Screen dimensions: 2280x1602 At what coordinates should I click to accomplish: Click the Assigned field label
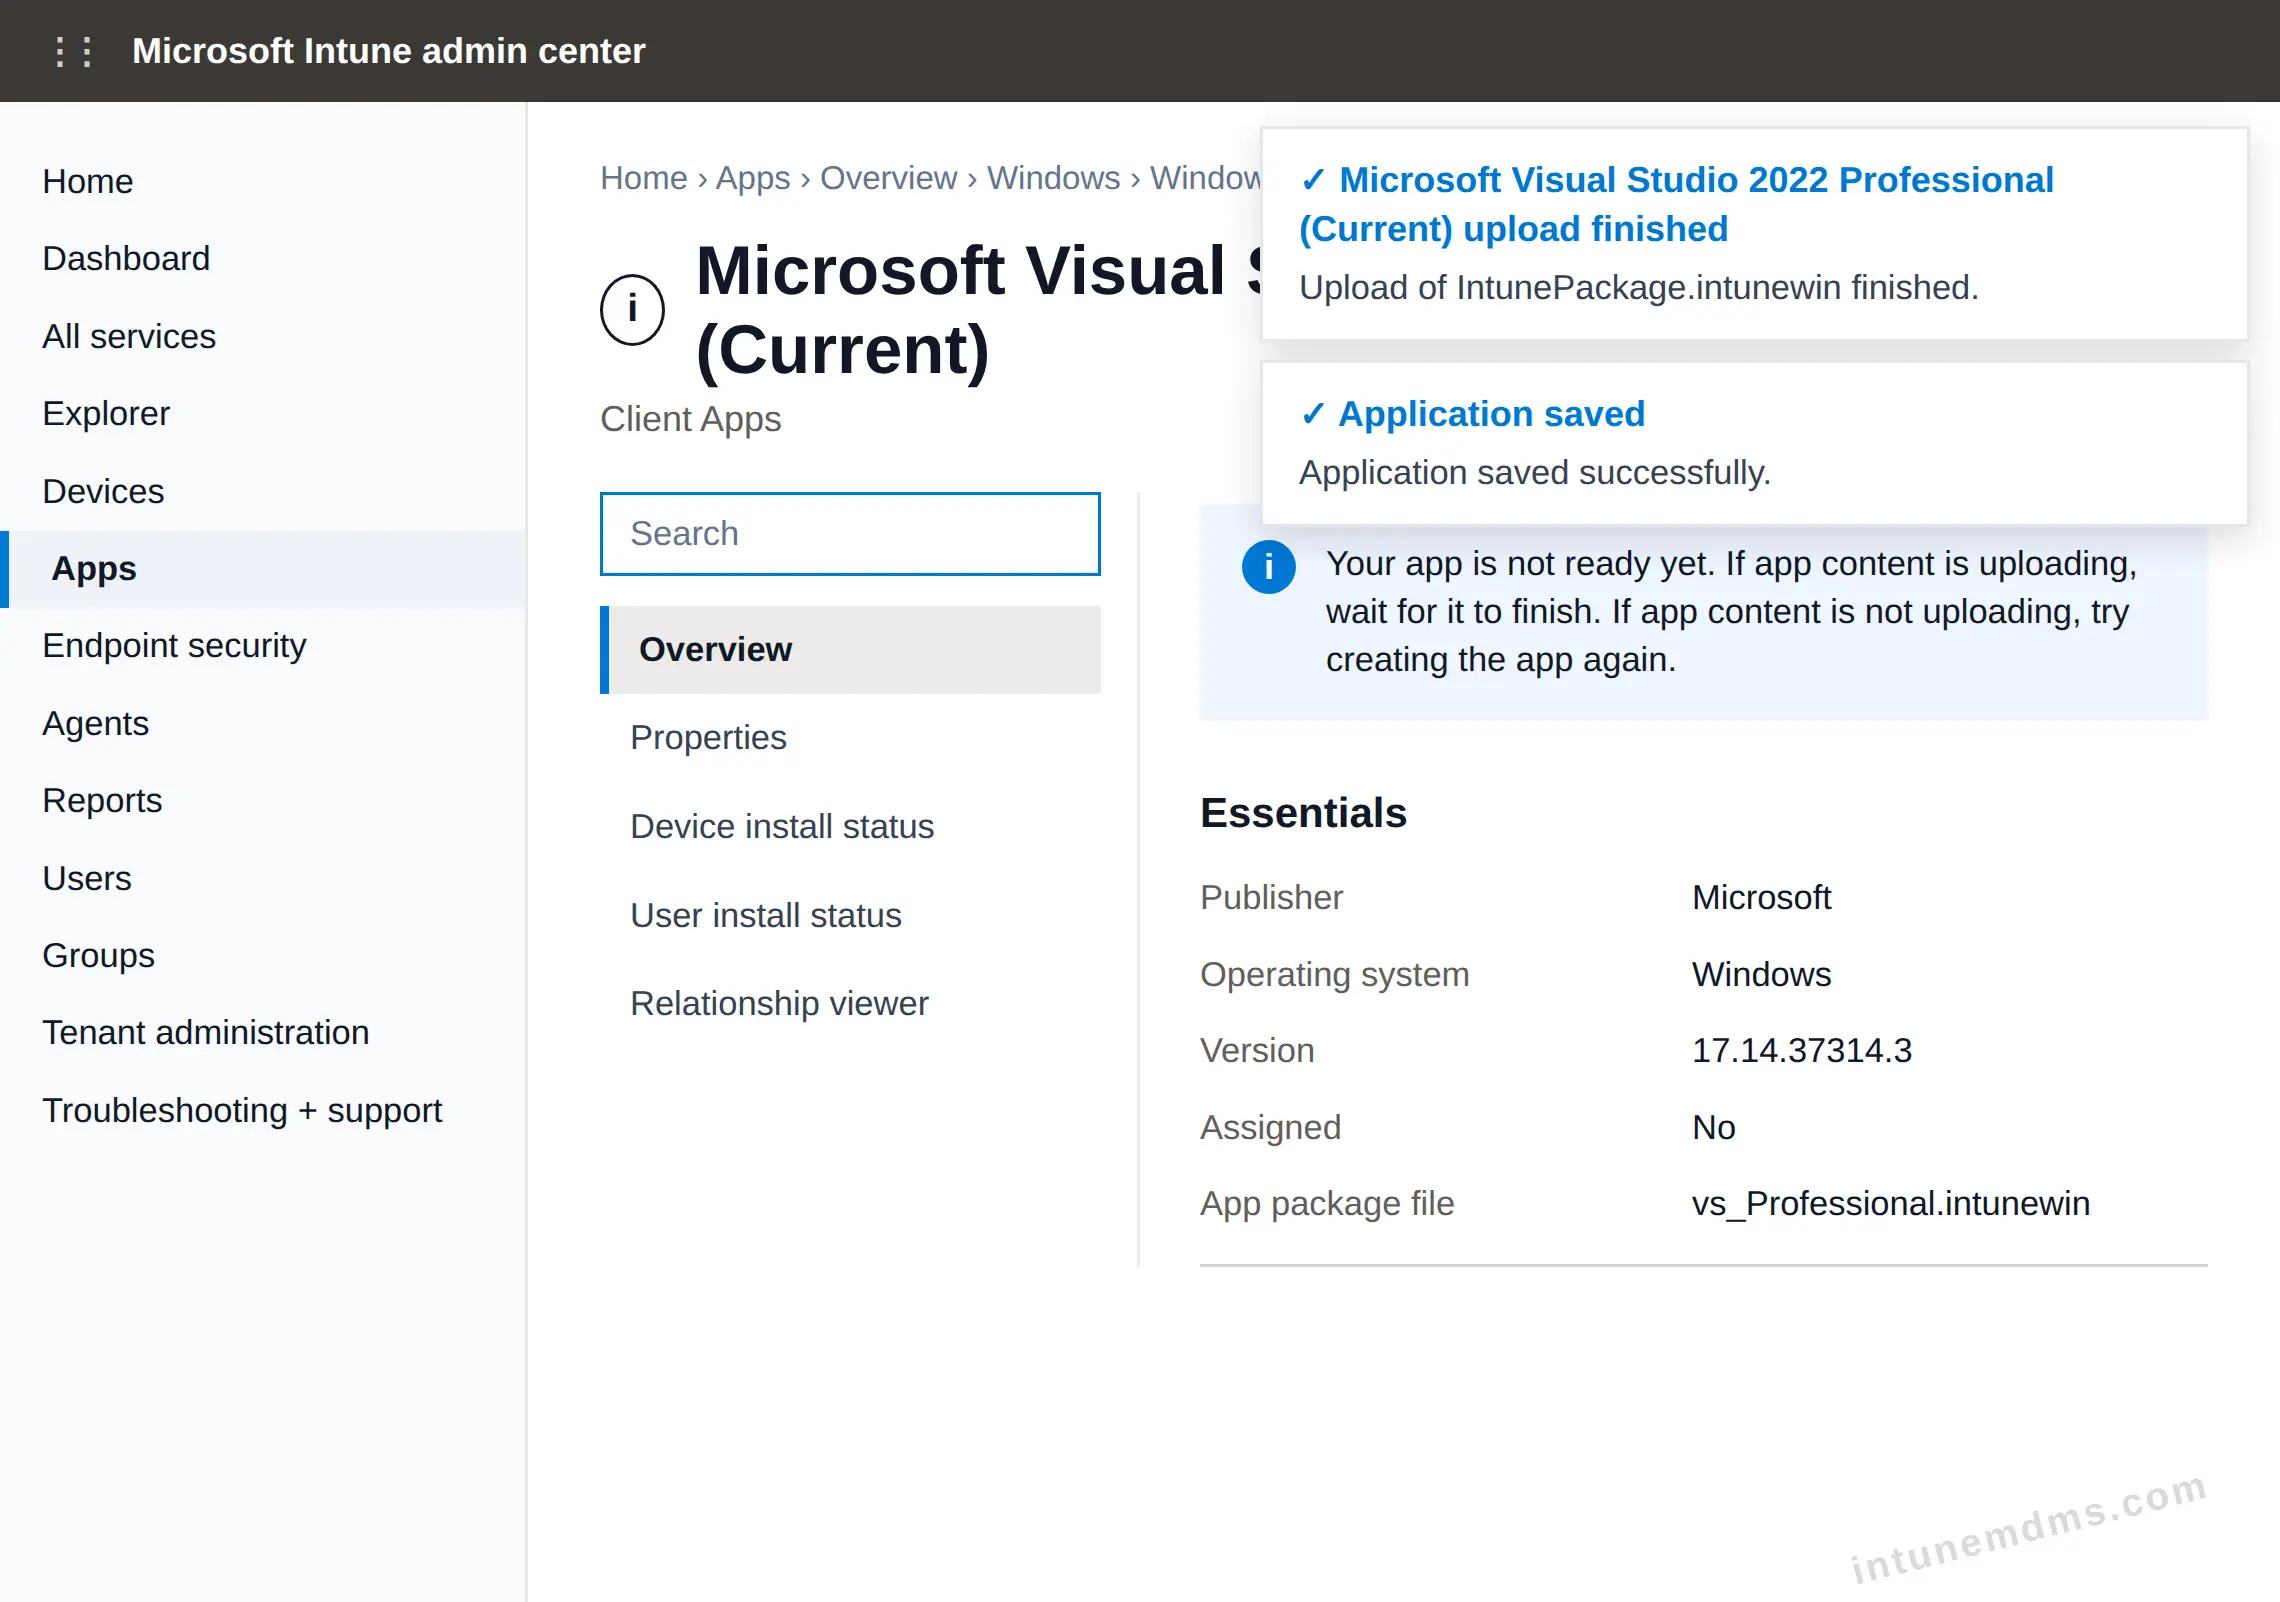point(1270,1128)
